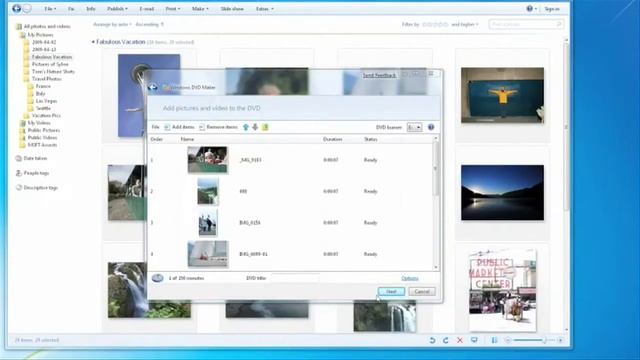
Task: Select the France folder
Action: tap(43, 86)
